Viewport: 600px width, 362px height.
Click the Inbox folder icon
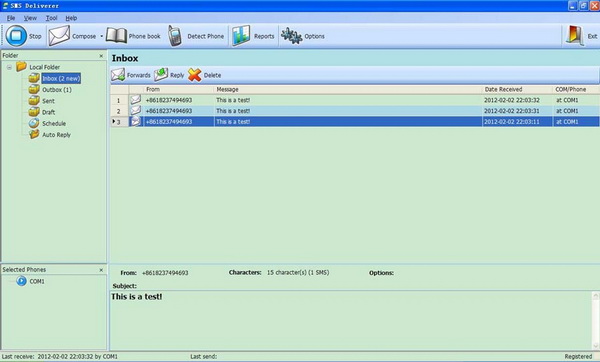pyautogui.click(x=34, y=78)
